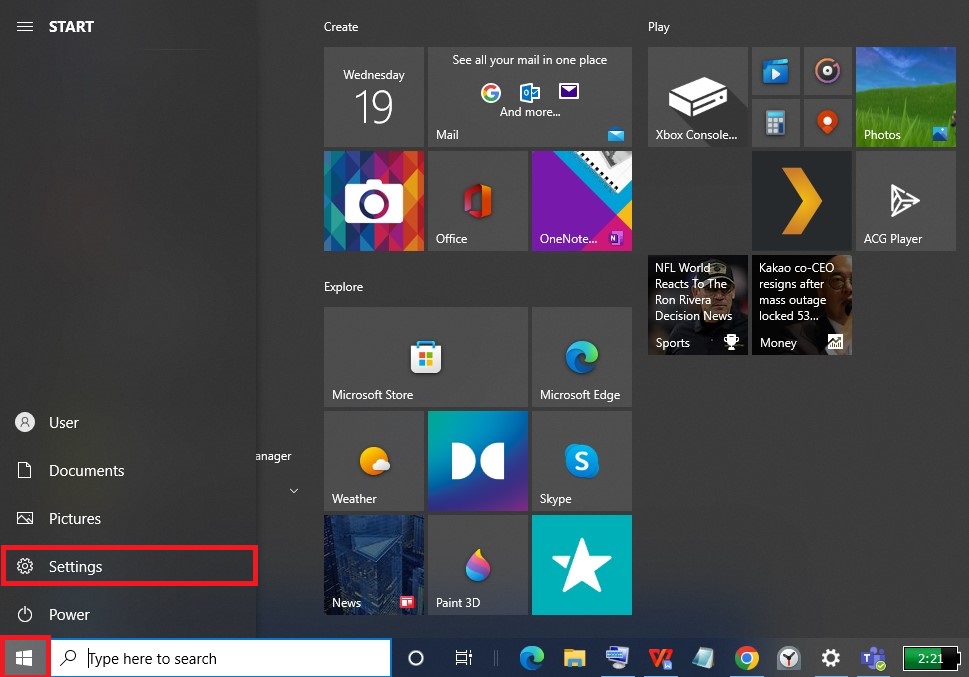This screenshot has height=677, width=969.
Task: Open the Pictures folder shortcut
Action: tap(128, 518)
